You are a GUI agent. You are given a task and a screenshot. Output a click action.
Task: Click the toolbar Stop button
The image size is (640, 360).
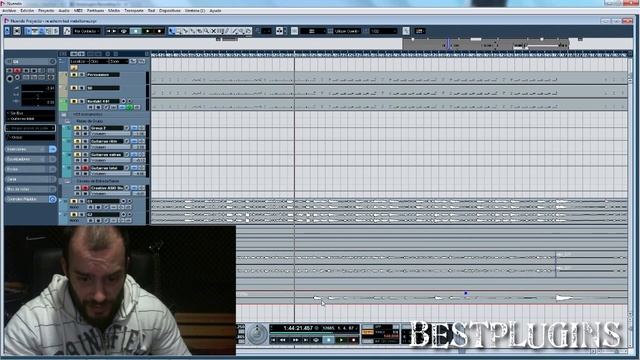click(x=136, y=31)
